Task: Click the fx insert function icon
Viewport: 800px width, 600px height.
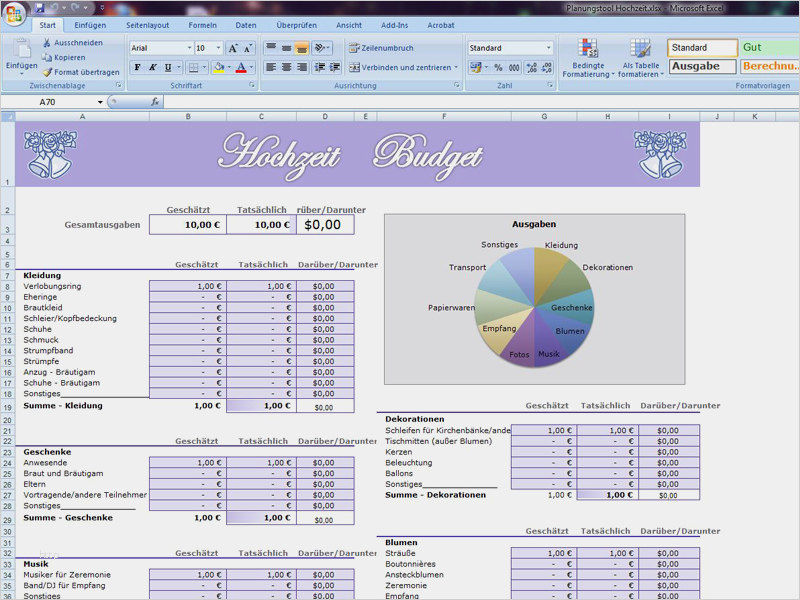Action: 155,102
